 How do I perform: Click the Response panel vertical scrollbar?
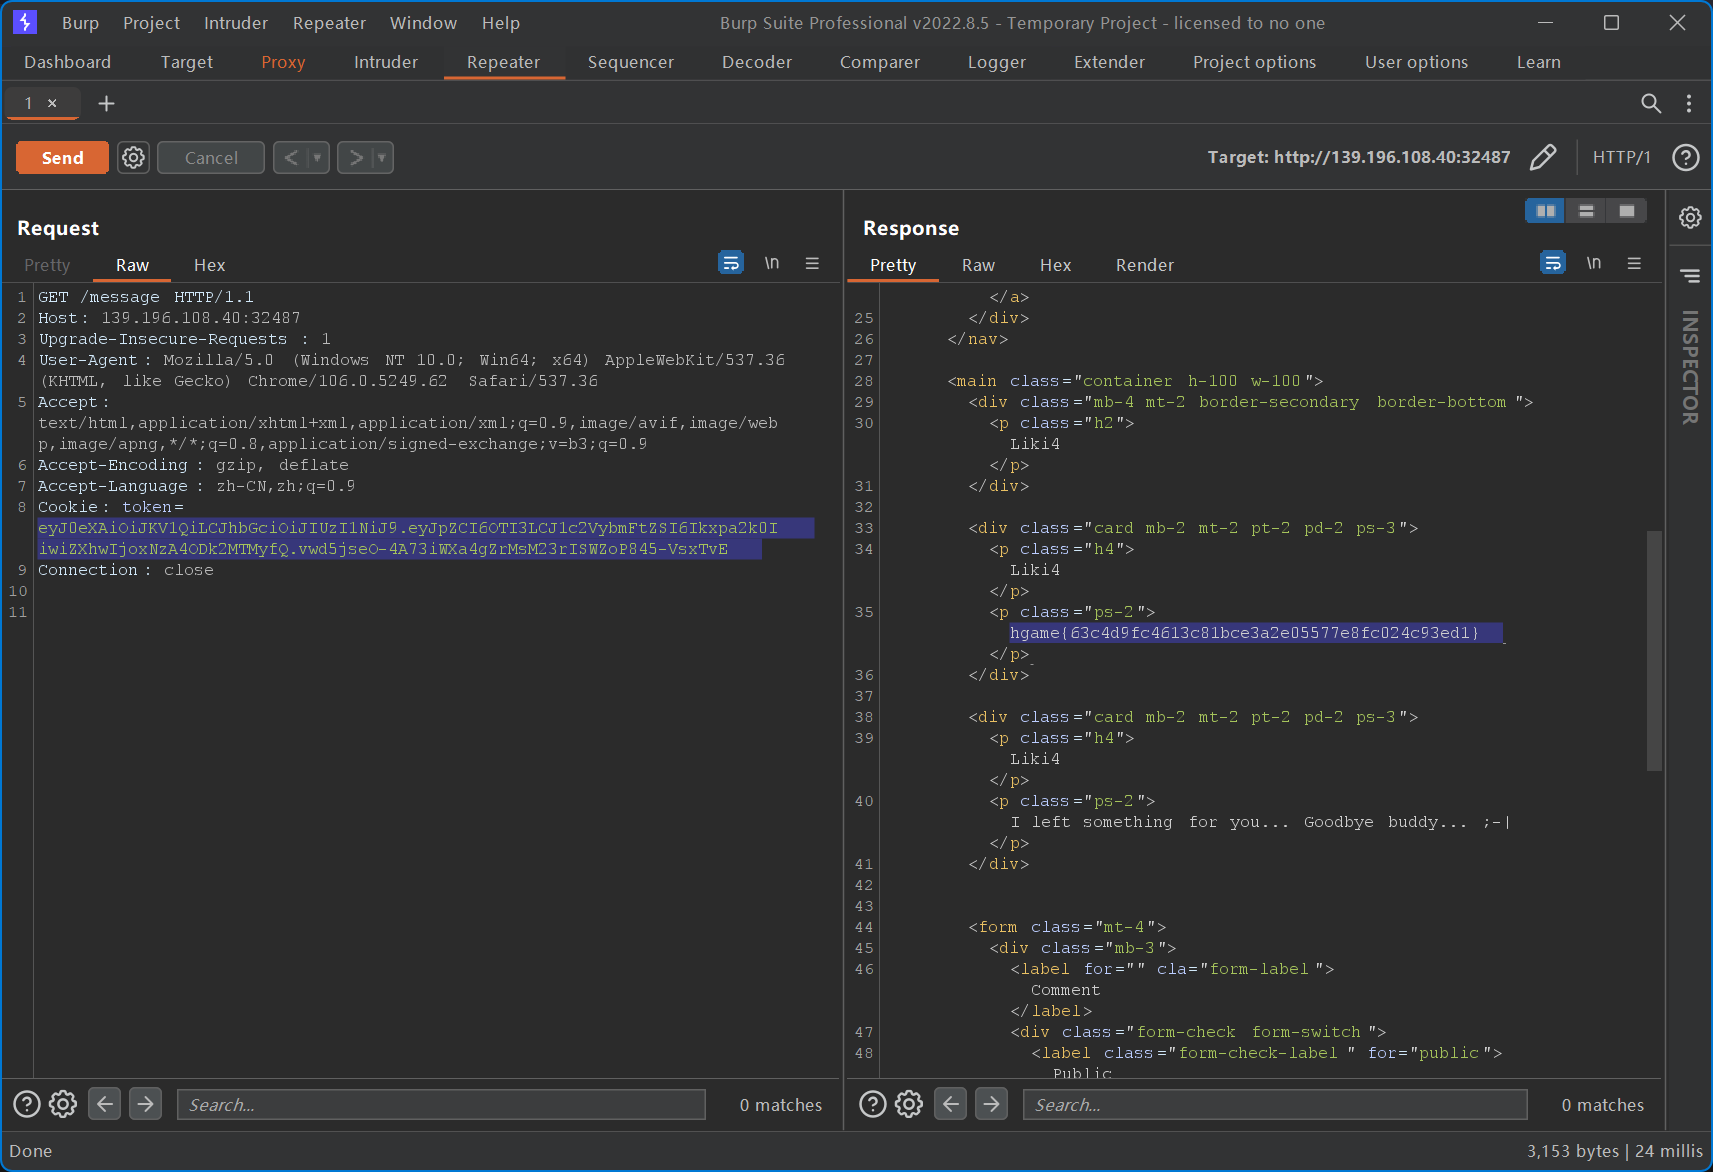tap(1654, 650)
